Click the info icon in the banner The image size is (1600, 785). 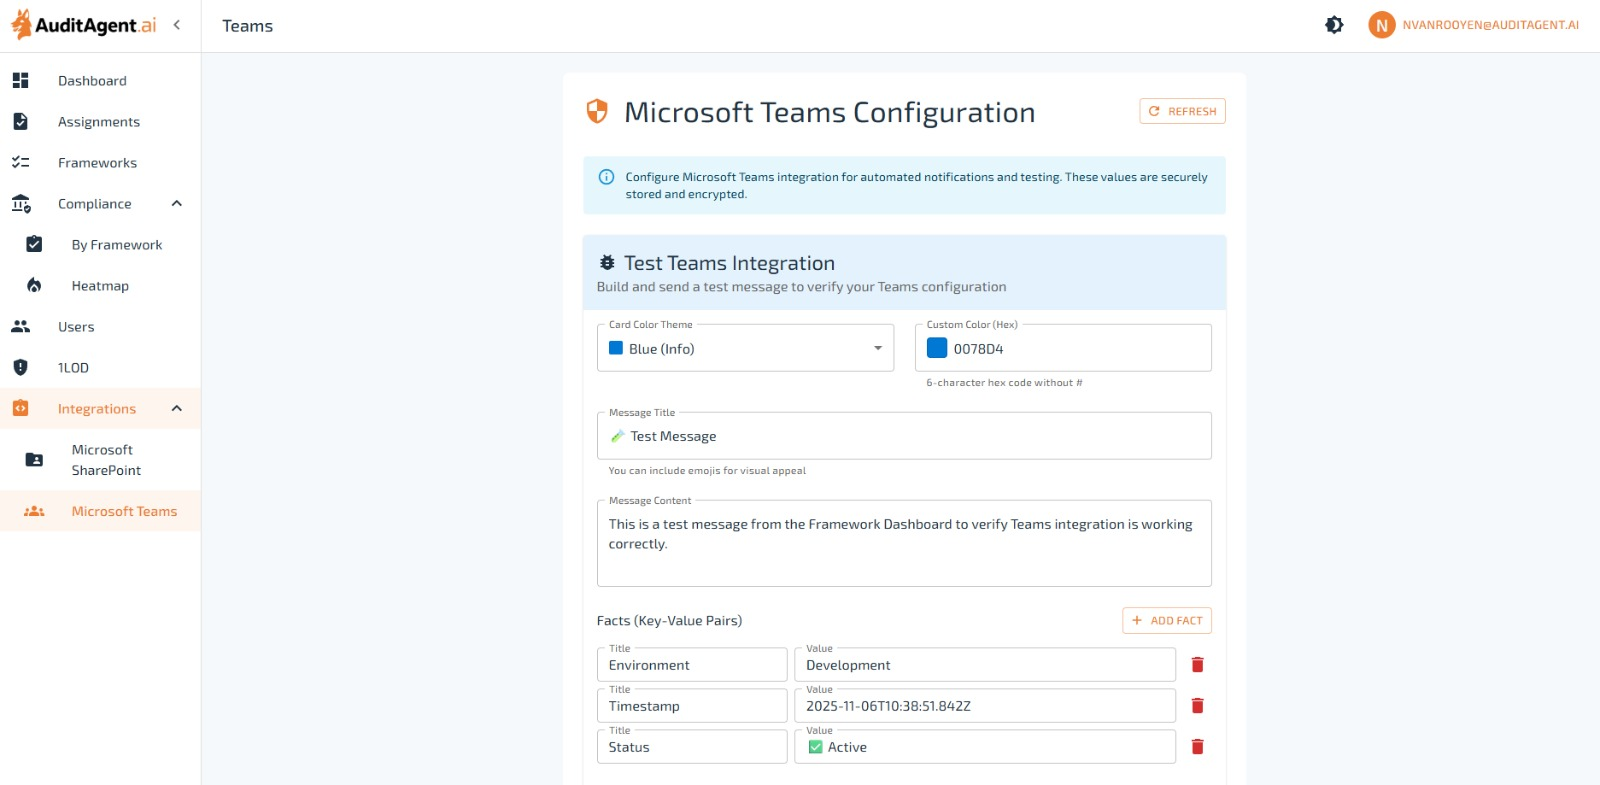click(606, 177)
